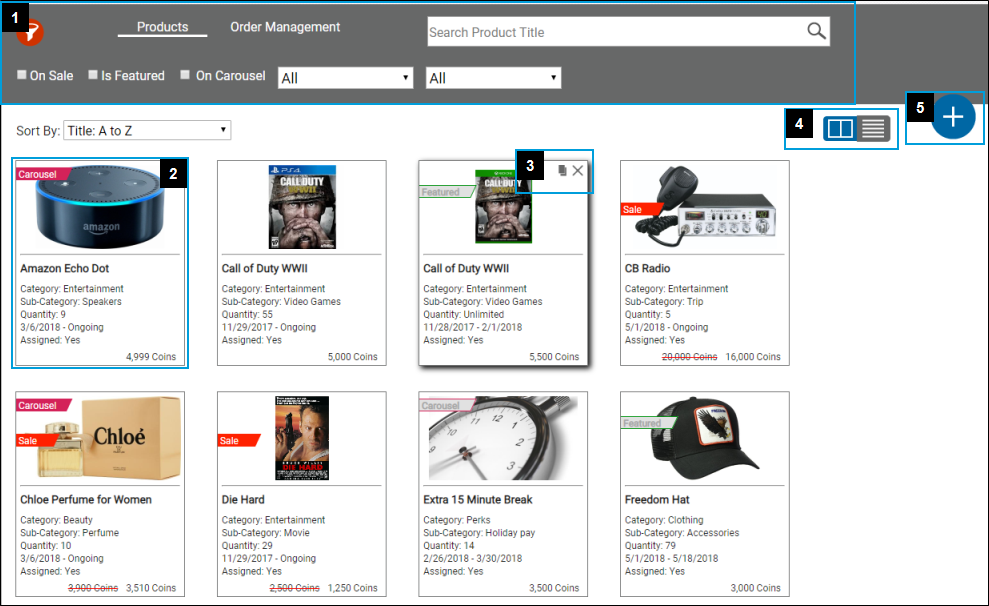Click Quantity: Unlimited text
This screenshot has width=989, height=606.
pos(464,314)
